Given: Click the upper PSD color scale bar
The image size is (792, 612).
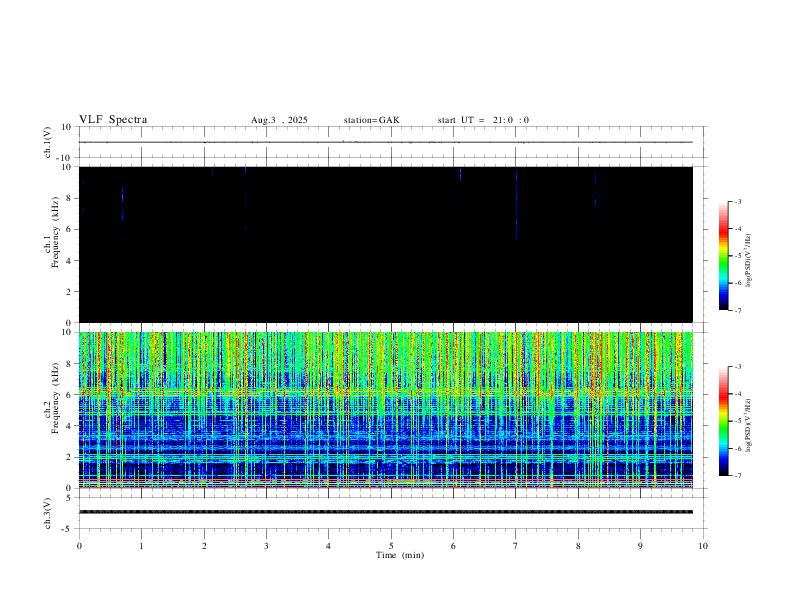Looking at the screenshot, I should pyautogui.click(x=724, y=256).
